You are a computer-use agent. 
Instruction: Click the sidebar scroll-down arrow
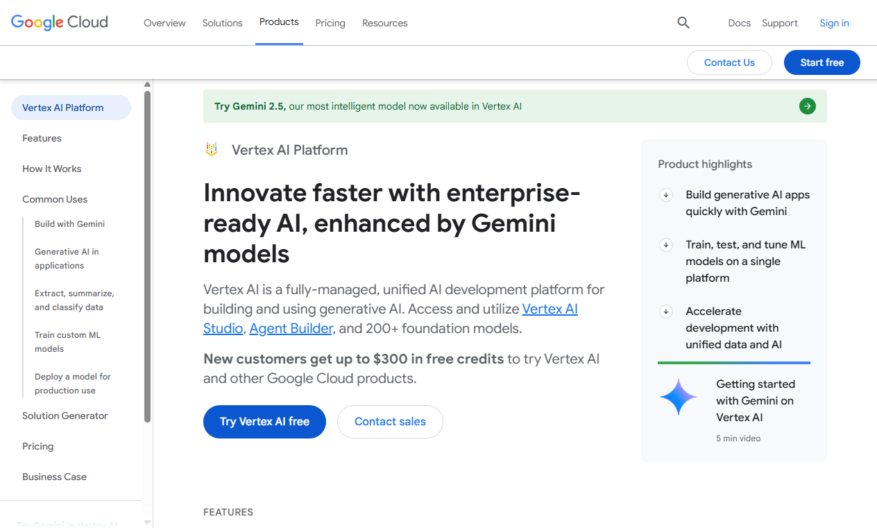point(147,523)
